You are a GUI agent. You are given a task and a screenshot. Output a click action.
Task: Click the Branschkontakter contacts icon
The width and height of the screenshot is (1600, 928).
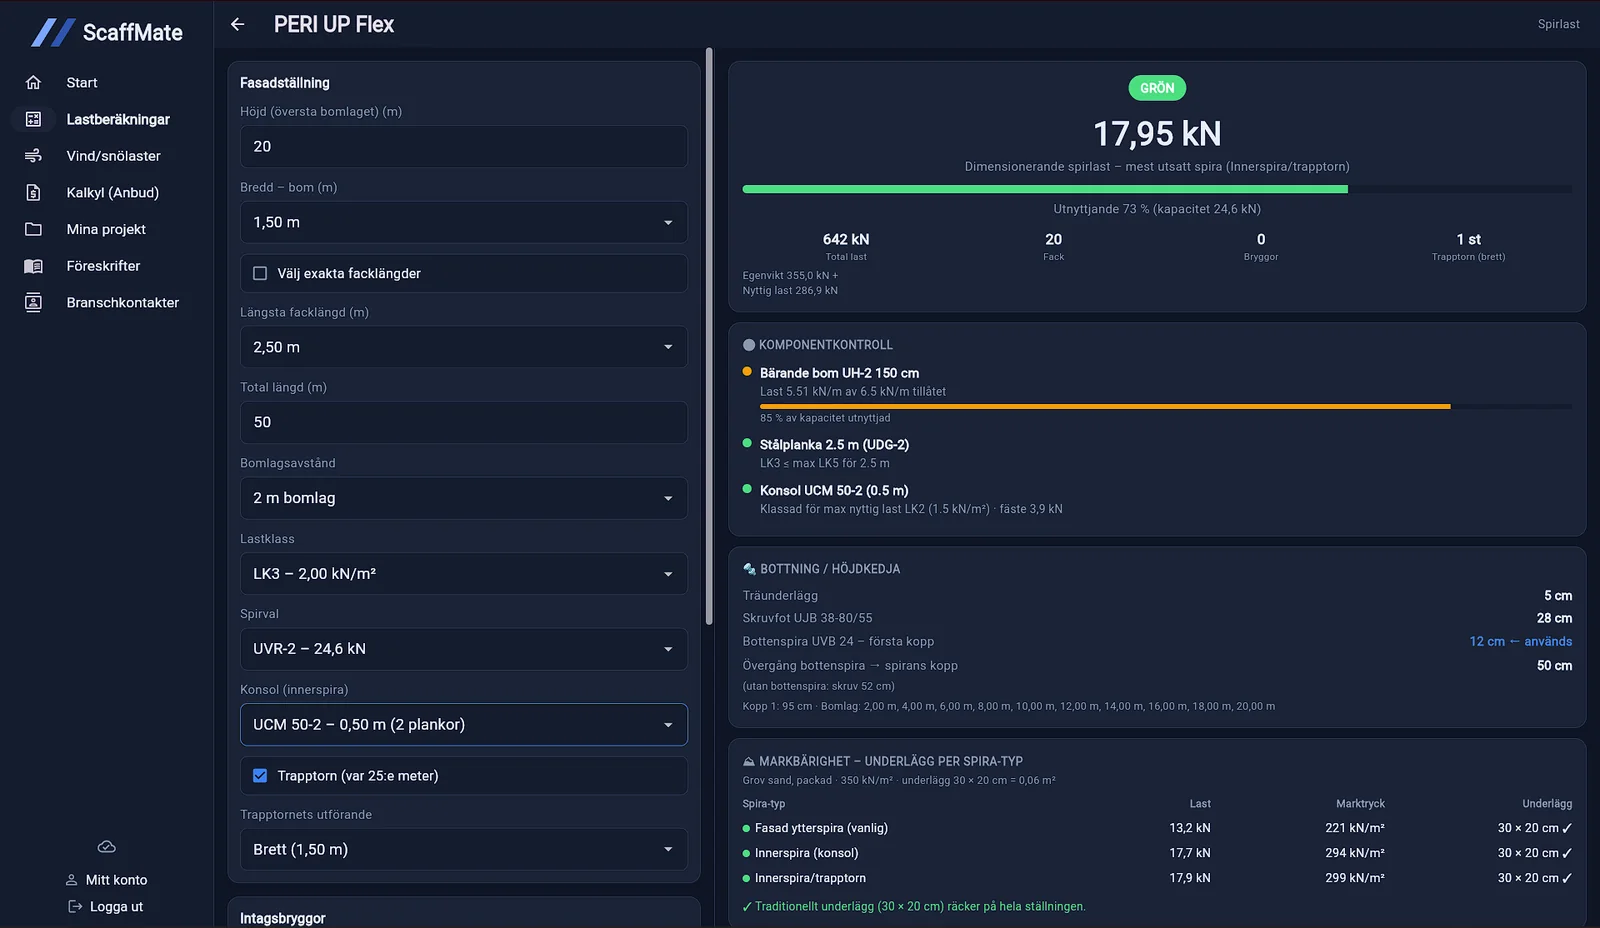tap(33, 302)
